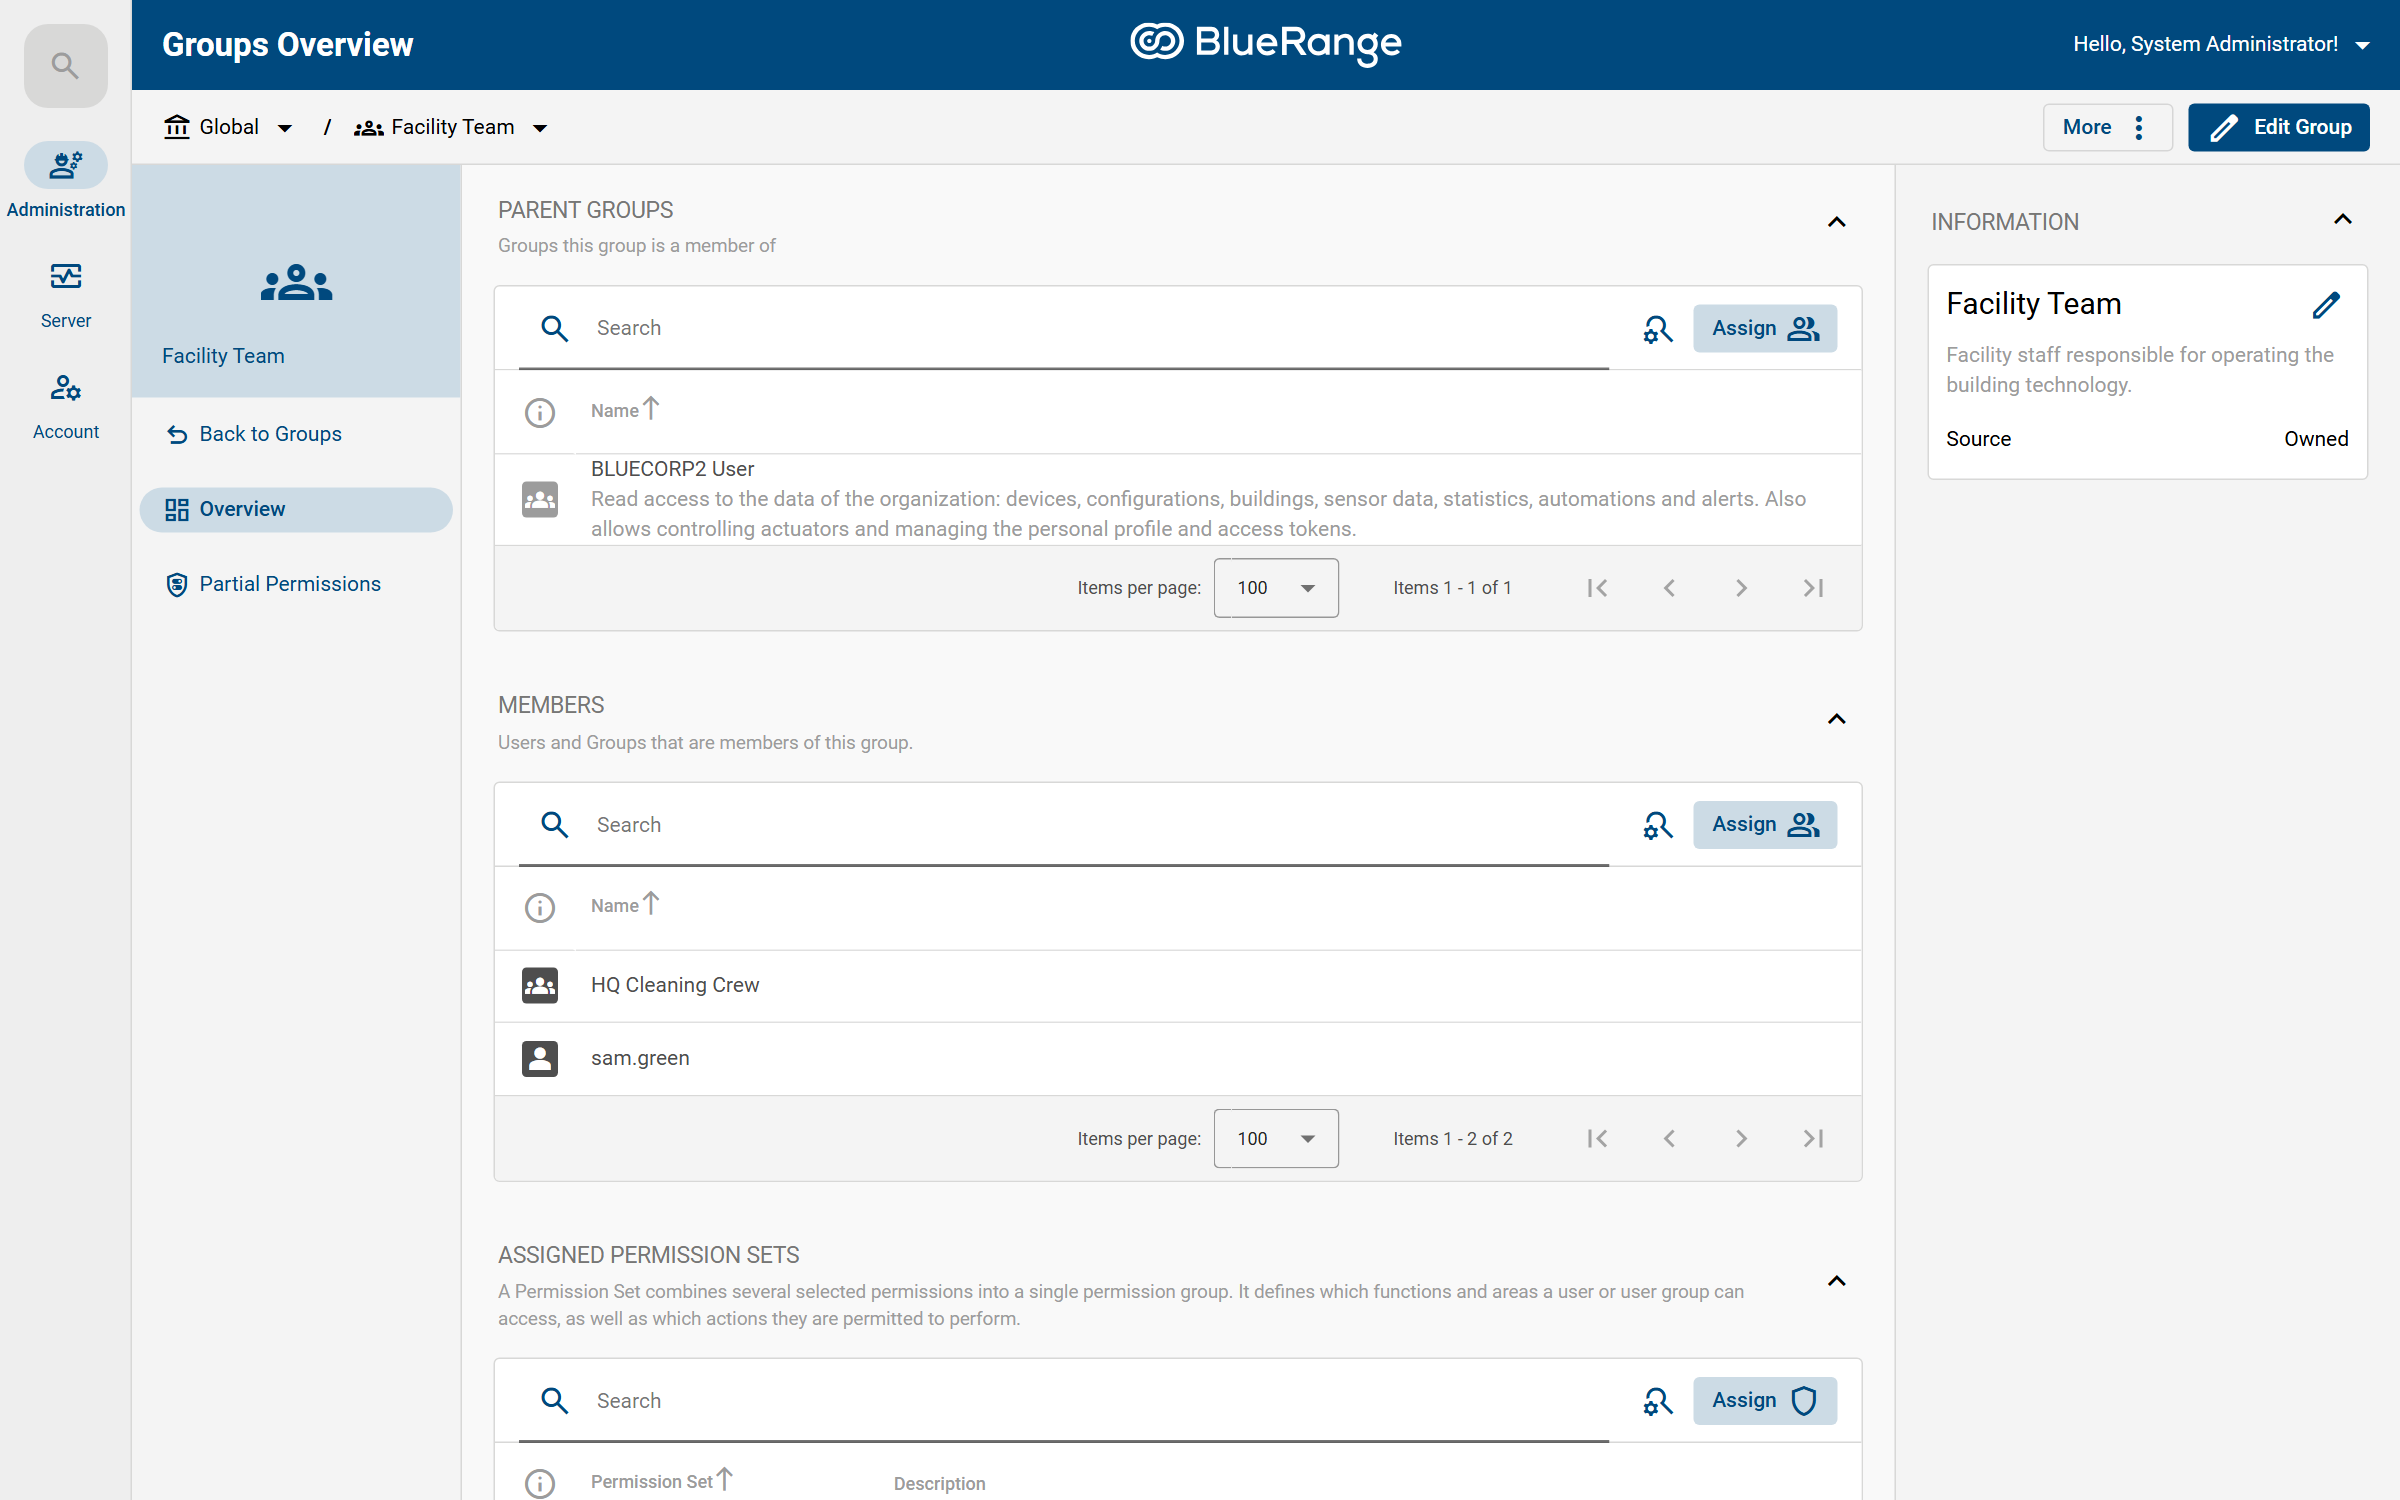Click the BLUECORP2 User group icon
Image resolution: width=2400 pixels, height=1500 pixels.
tap(540, 499)
